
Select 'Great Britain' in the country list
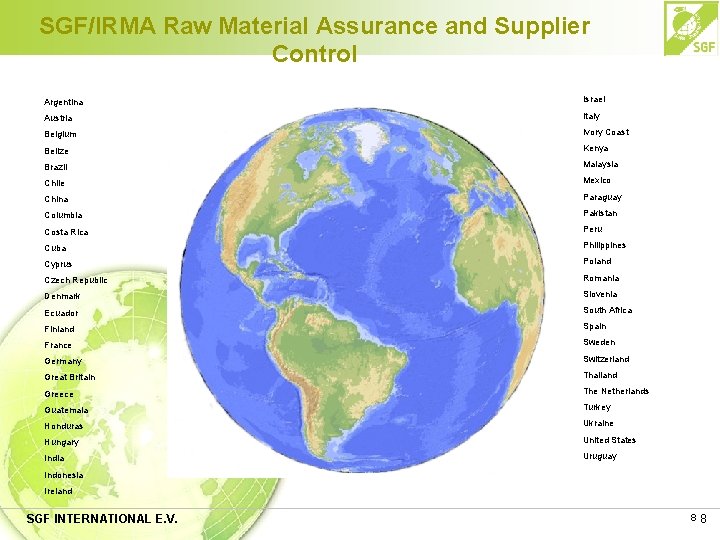[x=70, y=377]
